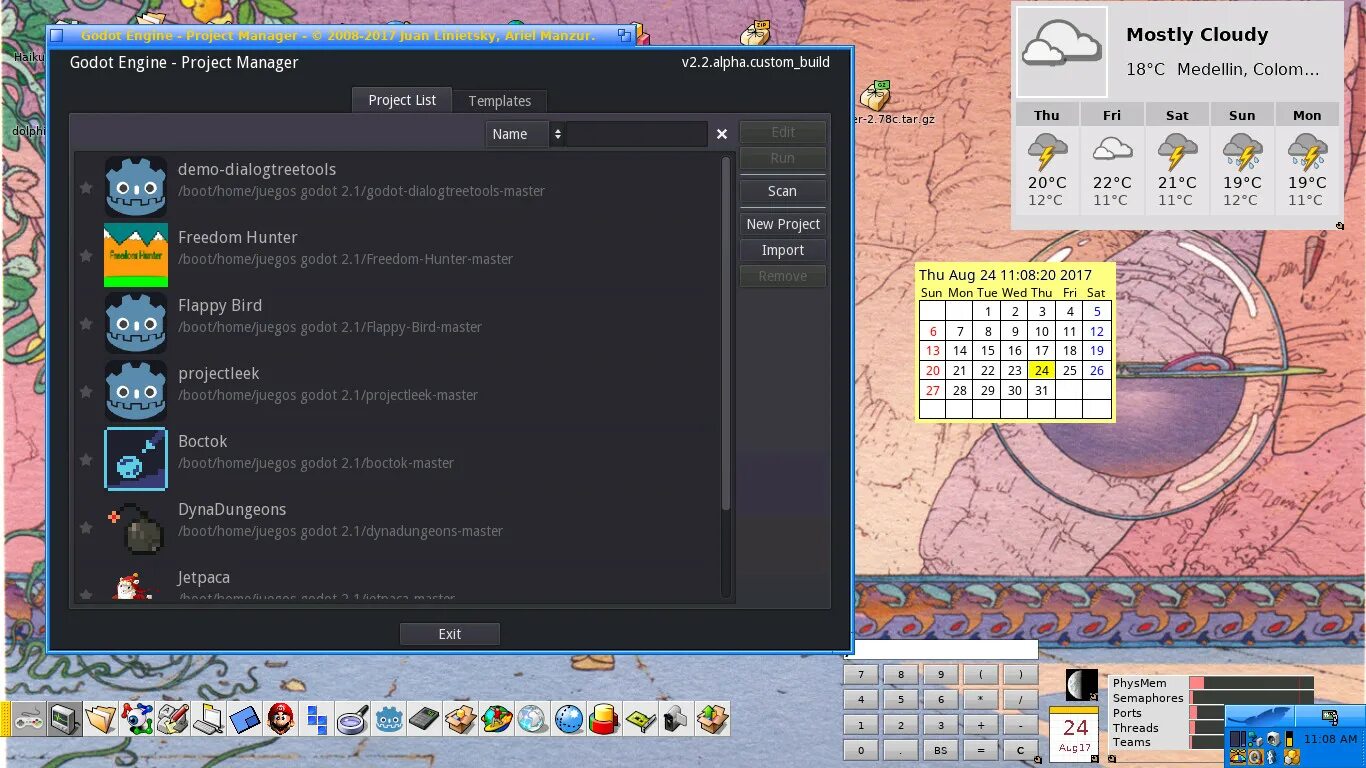
Task: Click the PhysMem usage bar
Action: click(1251, 683)
